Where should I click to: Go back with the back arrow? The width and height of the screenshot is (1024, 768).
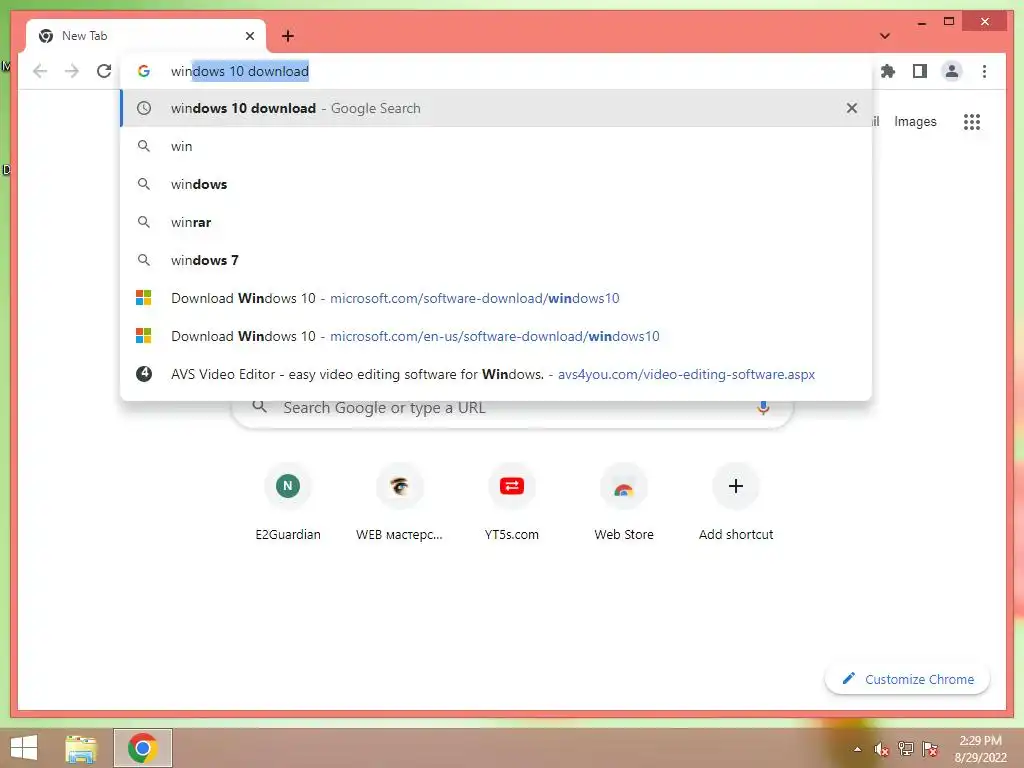click(40, 71)
